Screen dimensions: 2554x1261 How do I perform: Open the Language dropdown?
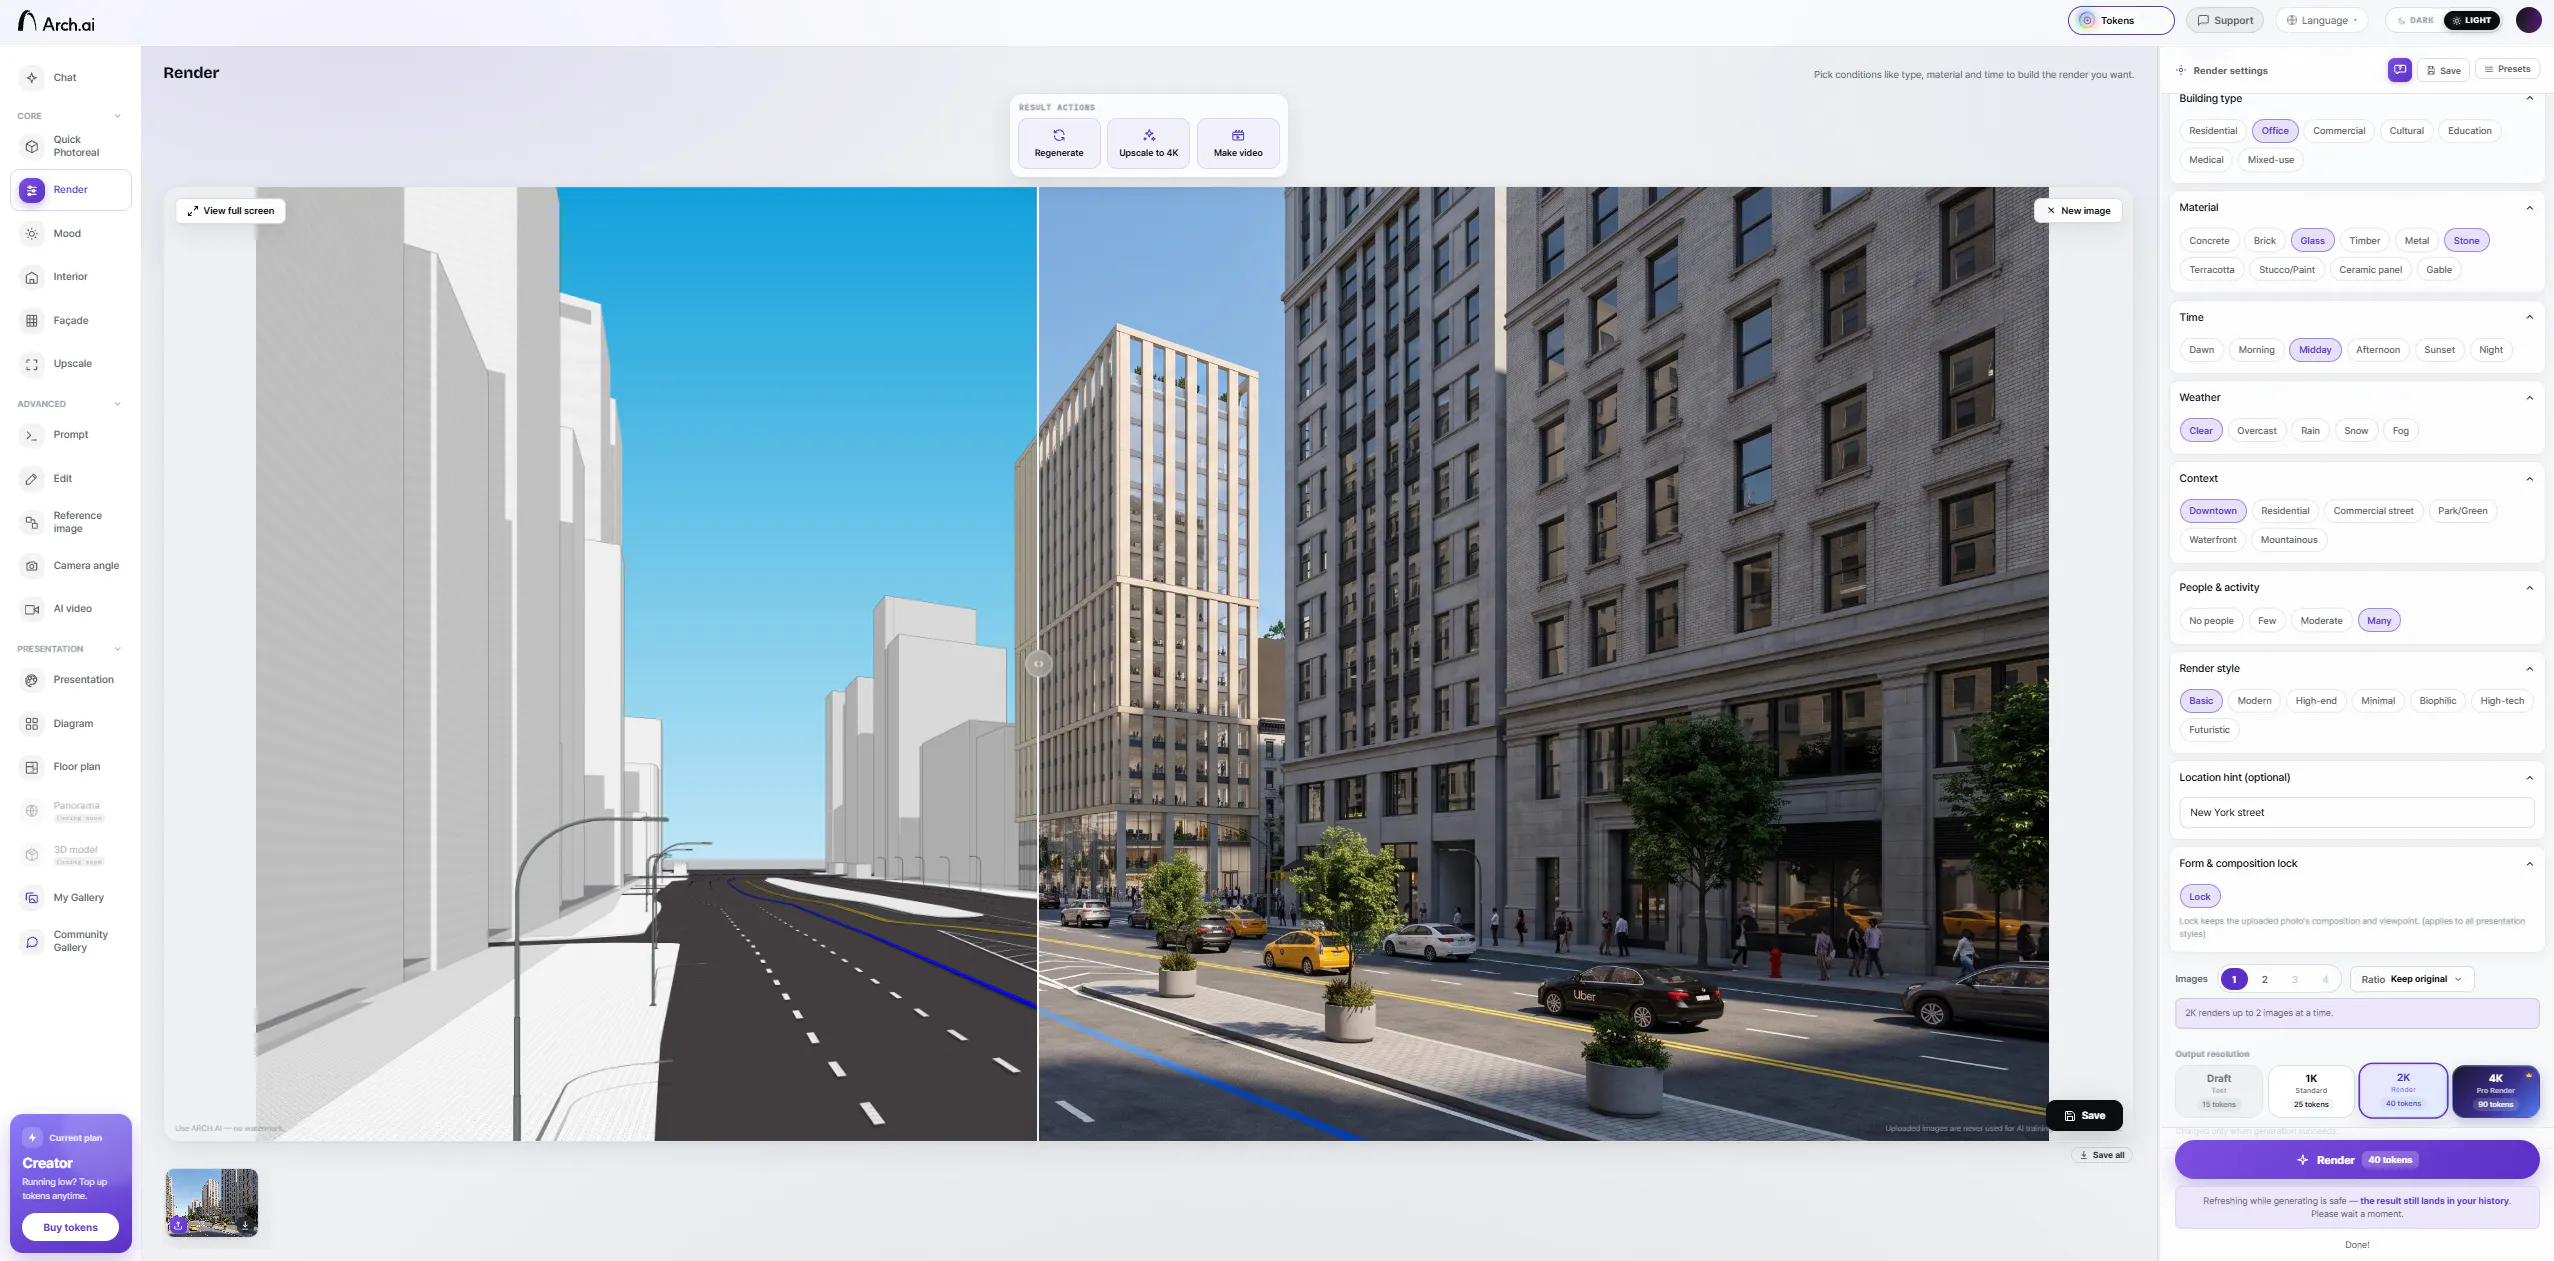2321,20
